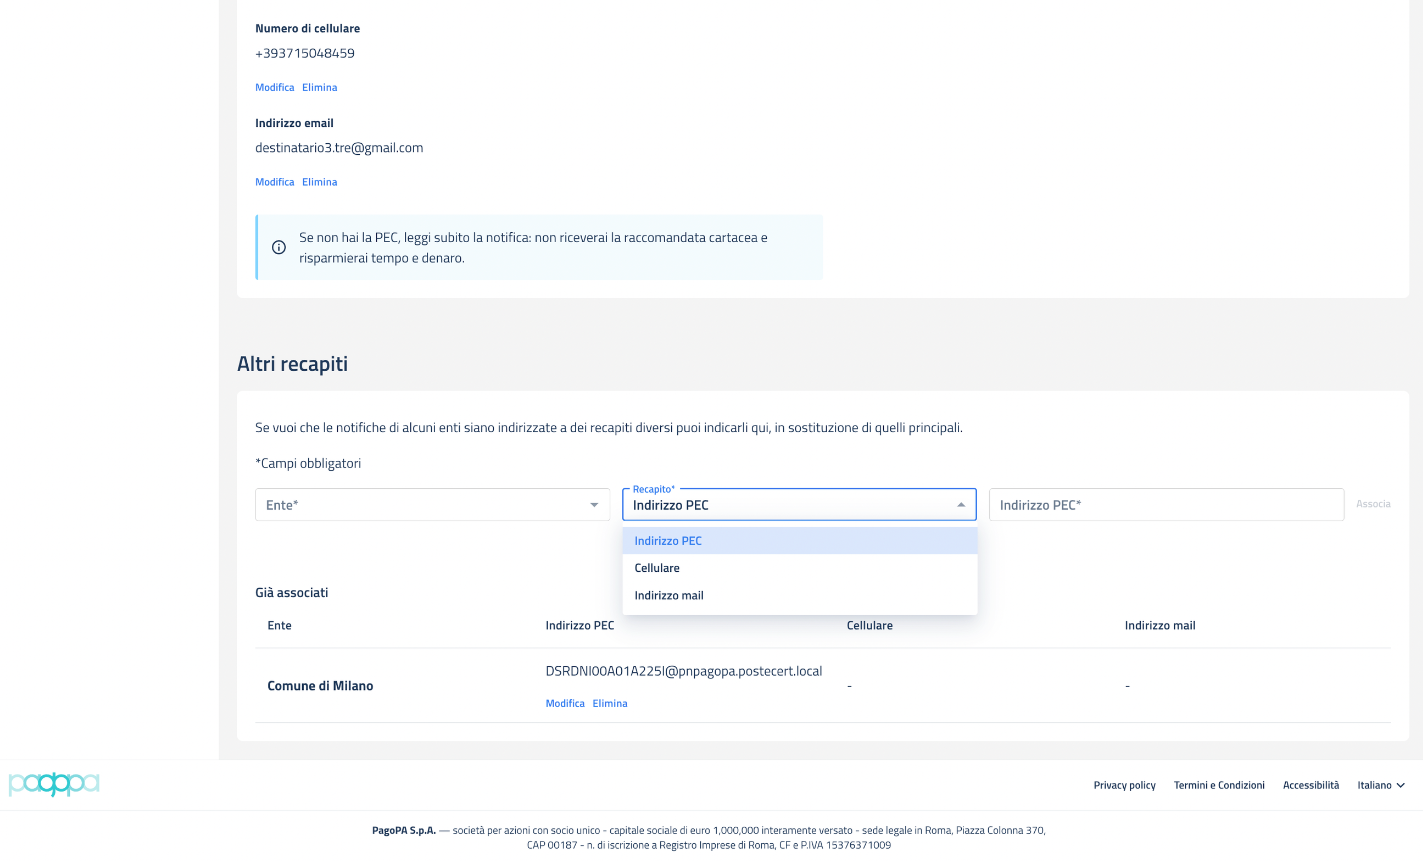Click the Associa button

[x=1373, y=504]
